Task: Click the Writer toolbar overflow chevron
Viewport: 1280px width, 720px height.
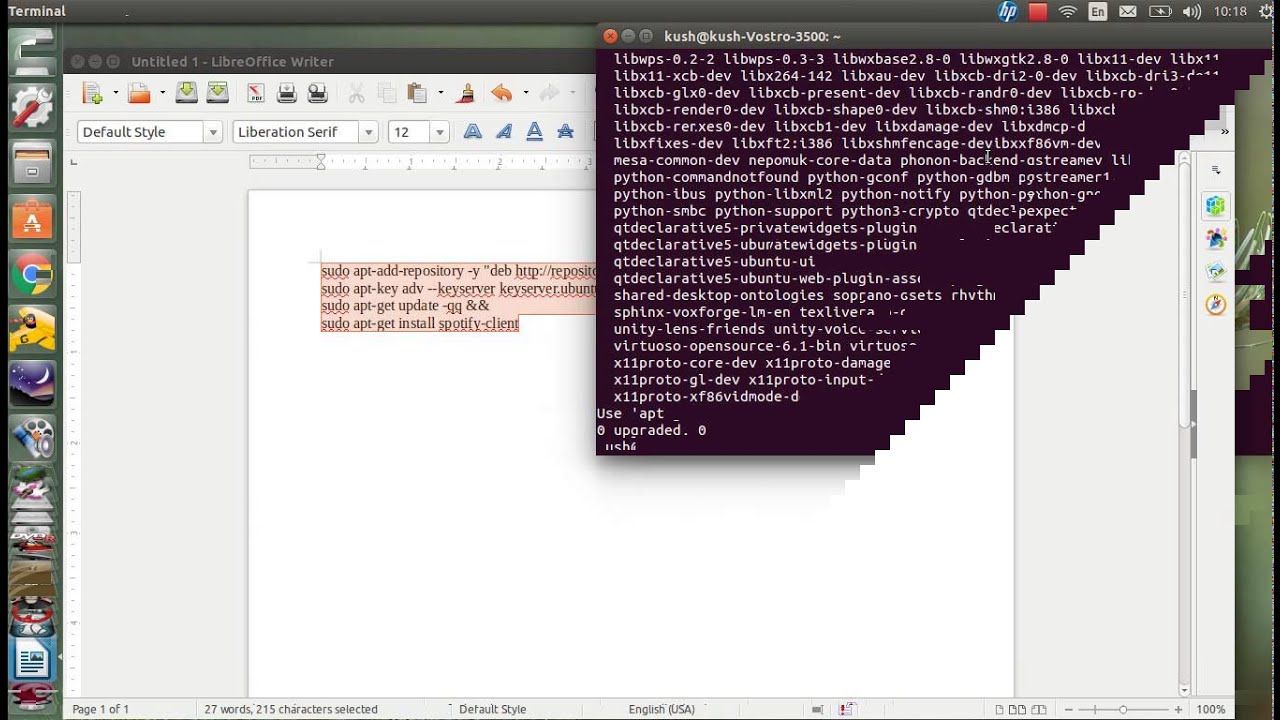Action: [1224, 132]
